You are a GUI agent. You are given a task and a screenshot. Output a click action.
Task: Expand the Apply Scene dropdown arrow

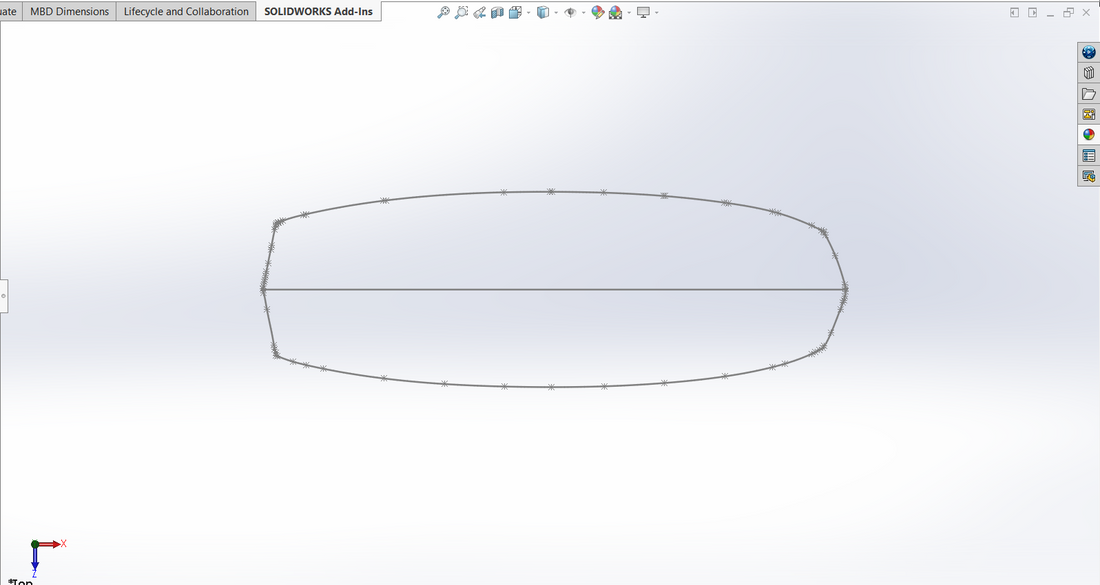point(628,13)
